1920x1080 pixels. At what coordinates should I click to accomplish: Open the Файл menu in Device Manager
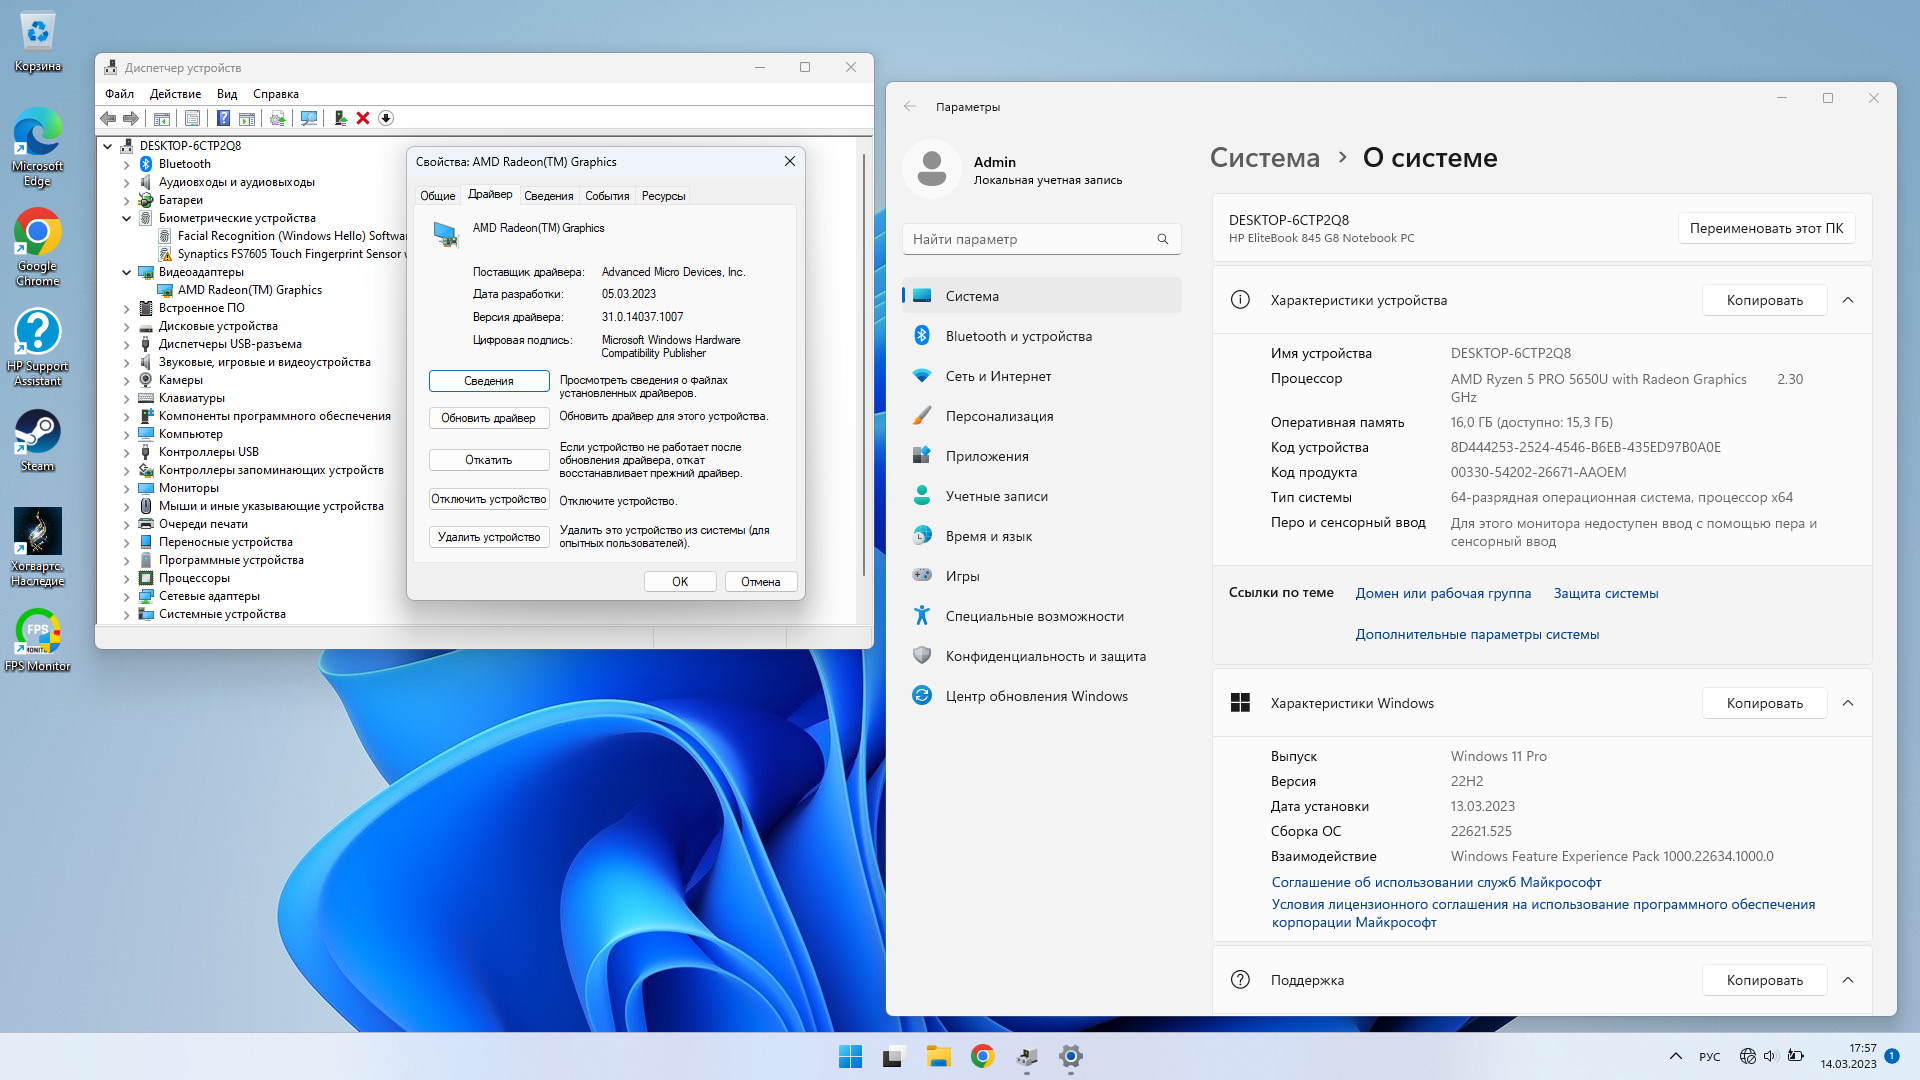(x=119, y=94)
